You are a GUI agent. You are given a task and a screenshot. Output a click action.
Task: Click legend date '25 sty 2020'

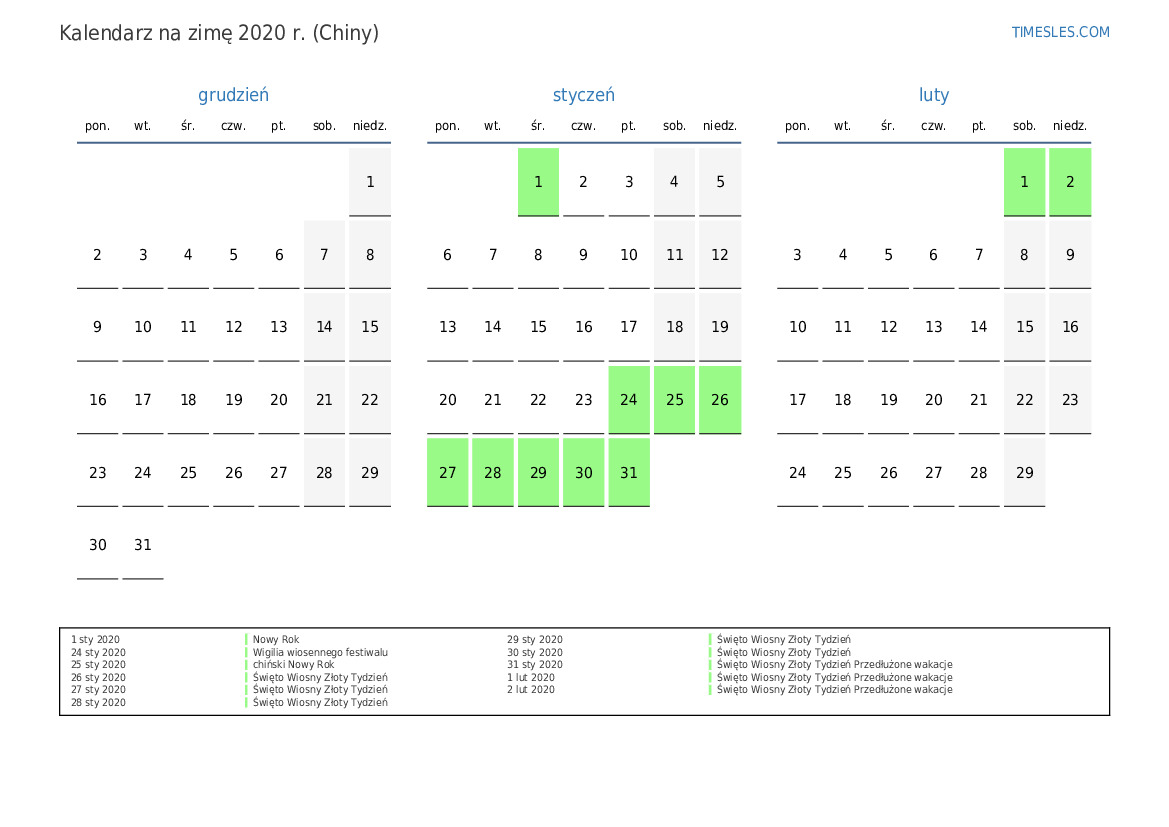click(98, 664)
